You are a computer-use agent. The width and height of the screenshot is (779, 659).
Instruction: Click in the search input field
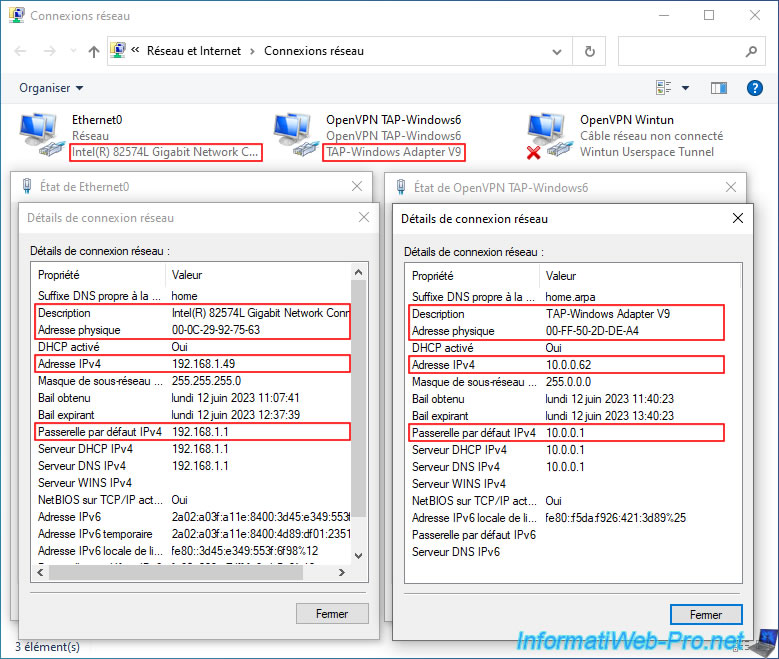pos(681,51)
